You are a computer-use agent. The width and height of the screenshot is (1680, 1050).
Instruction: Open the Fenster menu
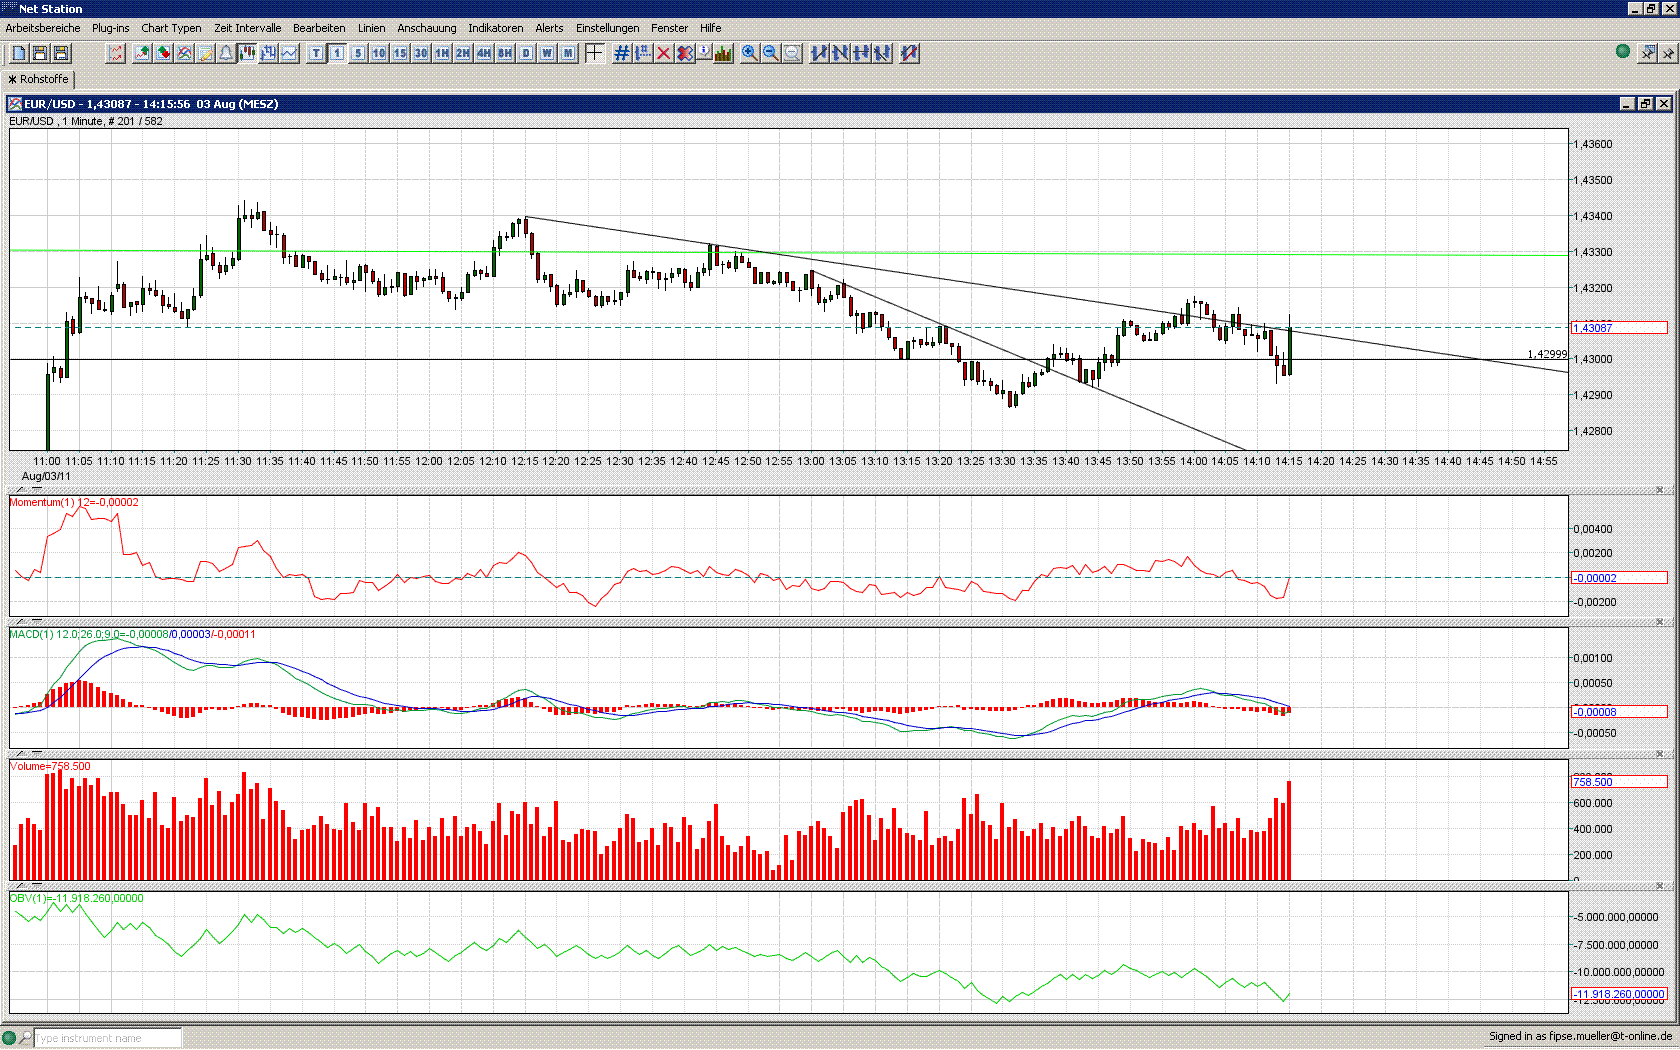[670, 28]
